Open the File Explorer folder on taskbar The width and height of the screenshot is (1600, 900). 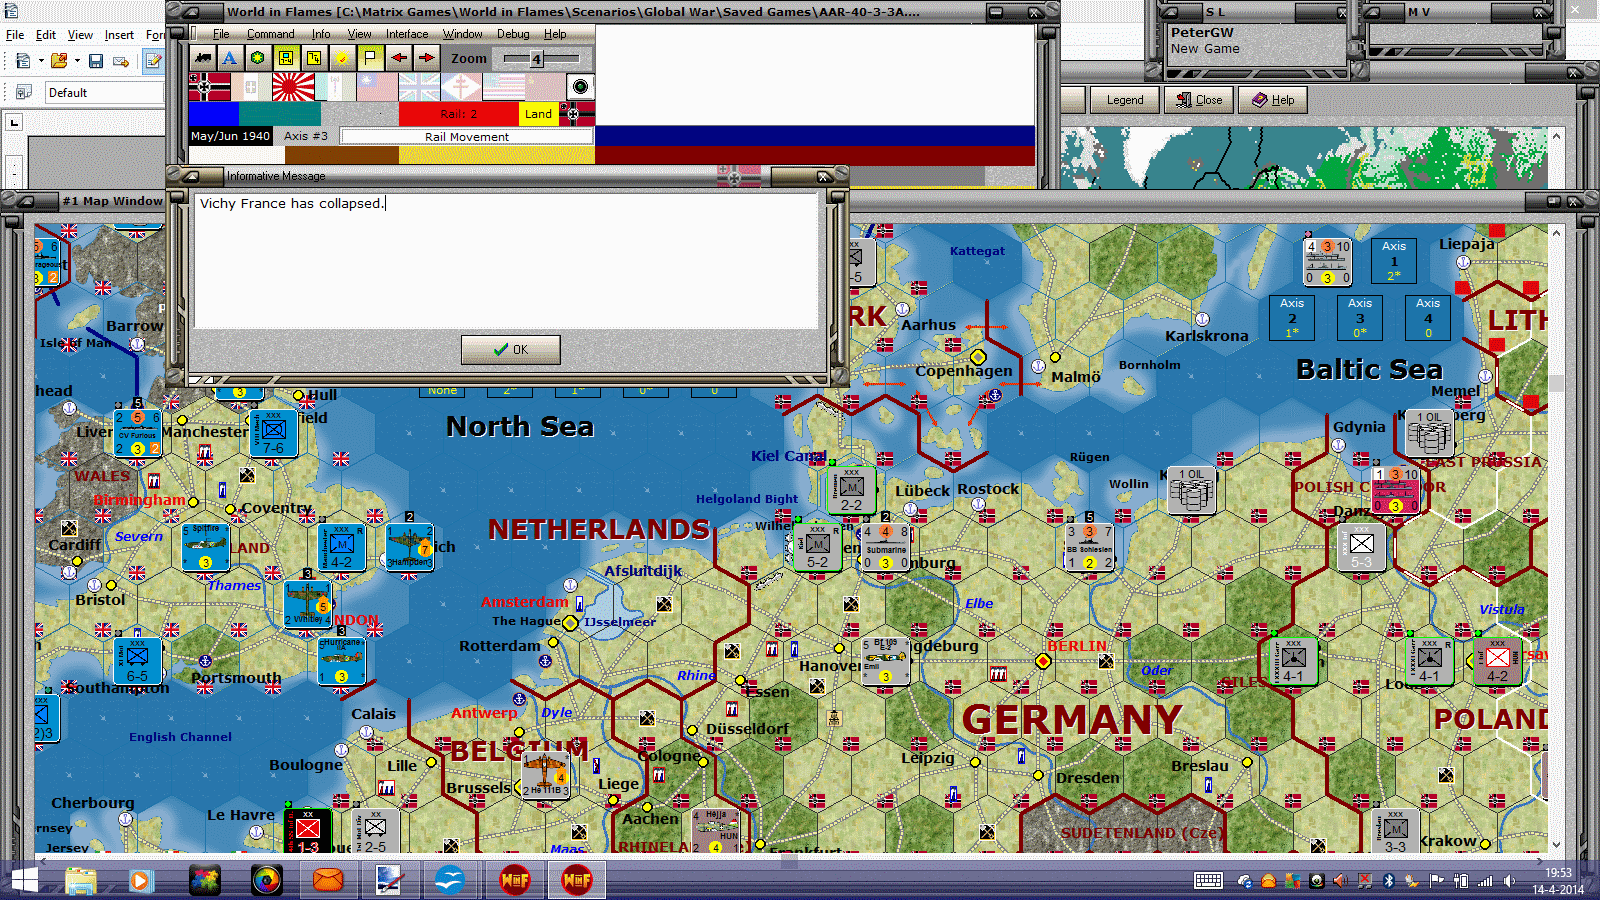click(x=81, y=880)
